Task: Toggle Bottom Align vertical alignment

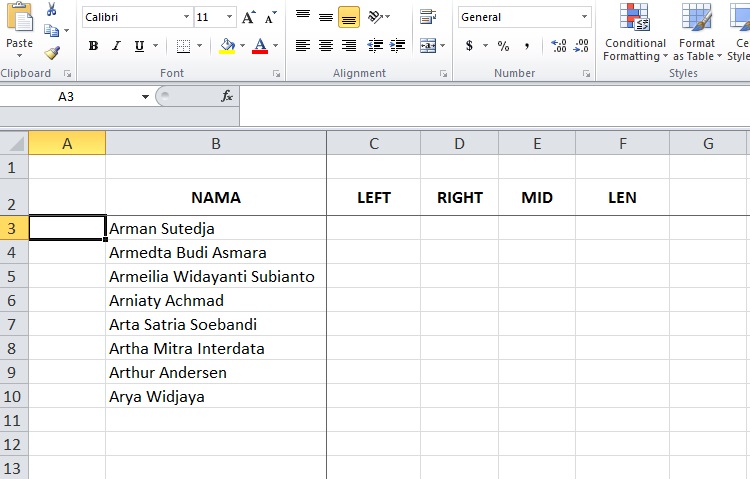Action: click(349, 18)
